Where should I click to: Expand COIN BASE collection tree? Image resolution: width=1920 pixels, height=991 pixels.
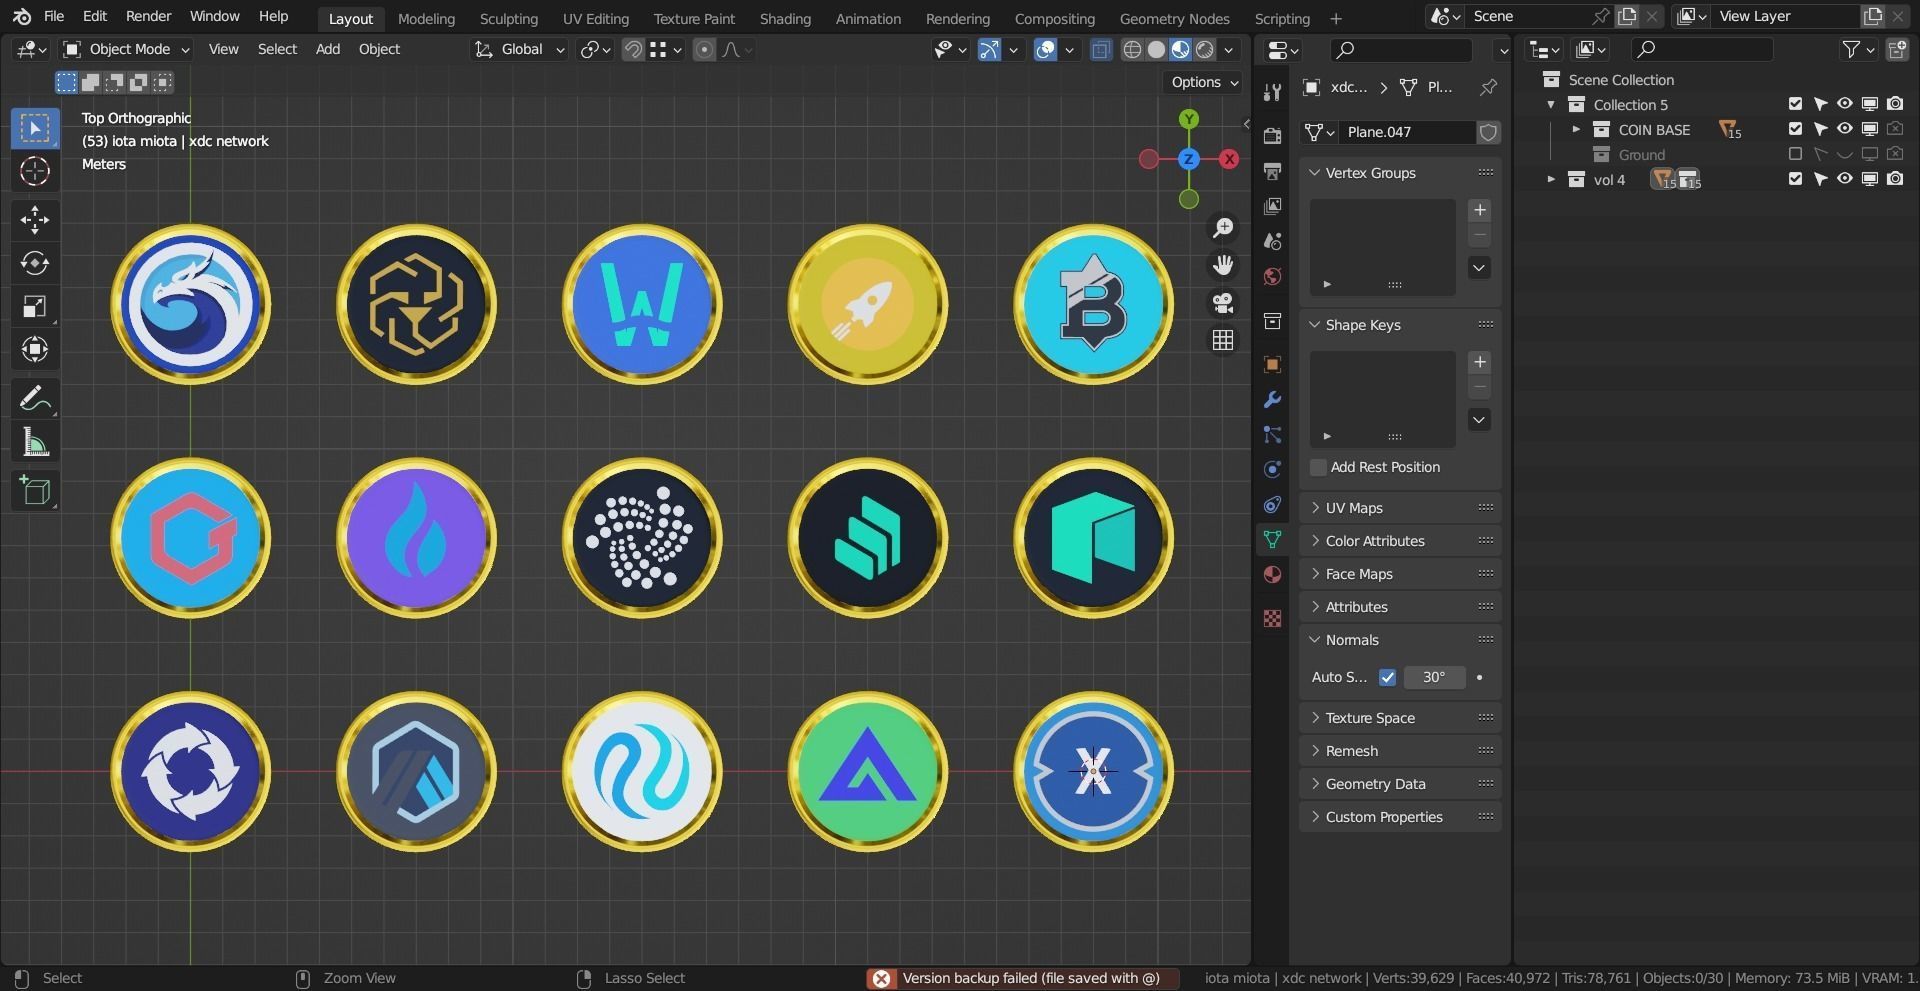pyautogui.click(x=1576, y=129)
